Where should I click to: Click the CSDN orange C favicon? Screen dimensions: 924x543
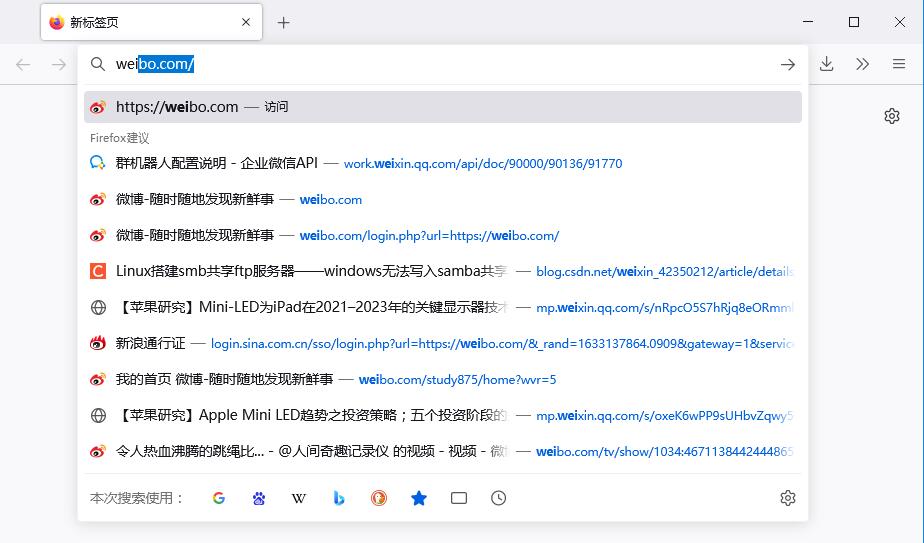pyautogui.click(x=98, y=271)
